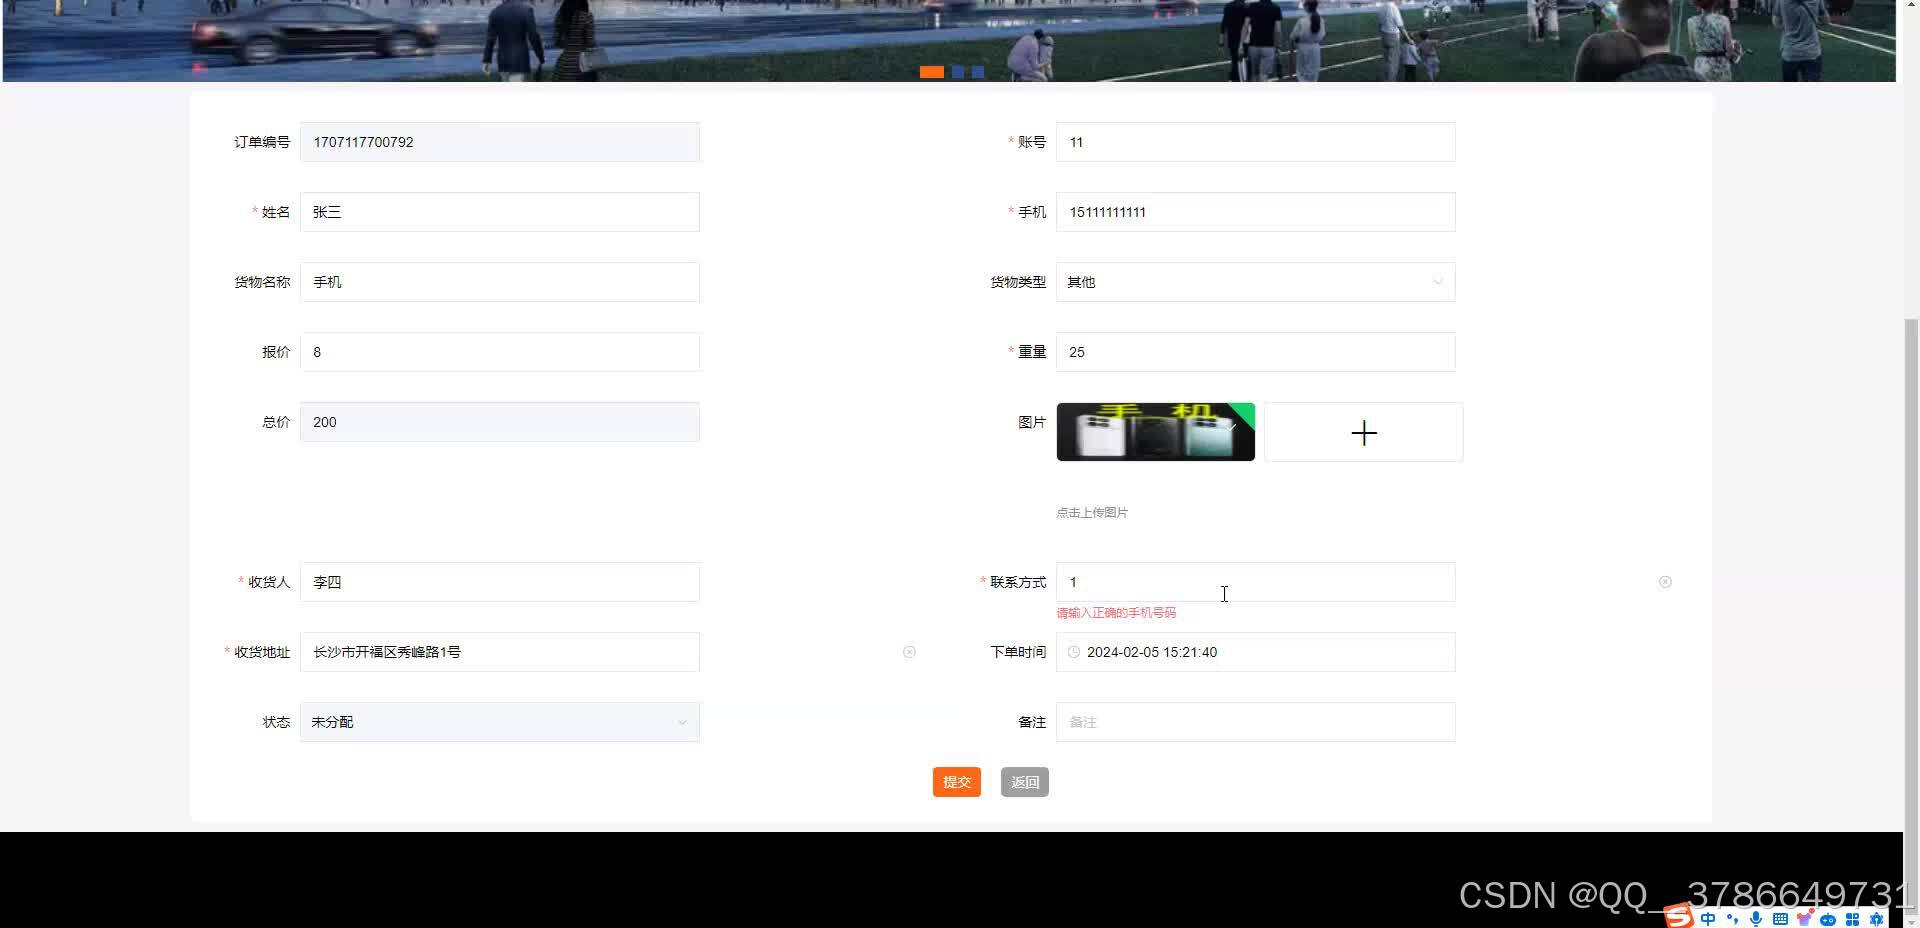Screen dimensions: 1920x928
Task: Click the 货物类型 label
Action: pos(1018,282)
